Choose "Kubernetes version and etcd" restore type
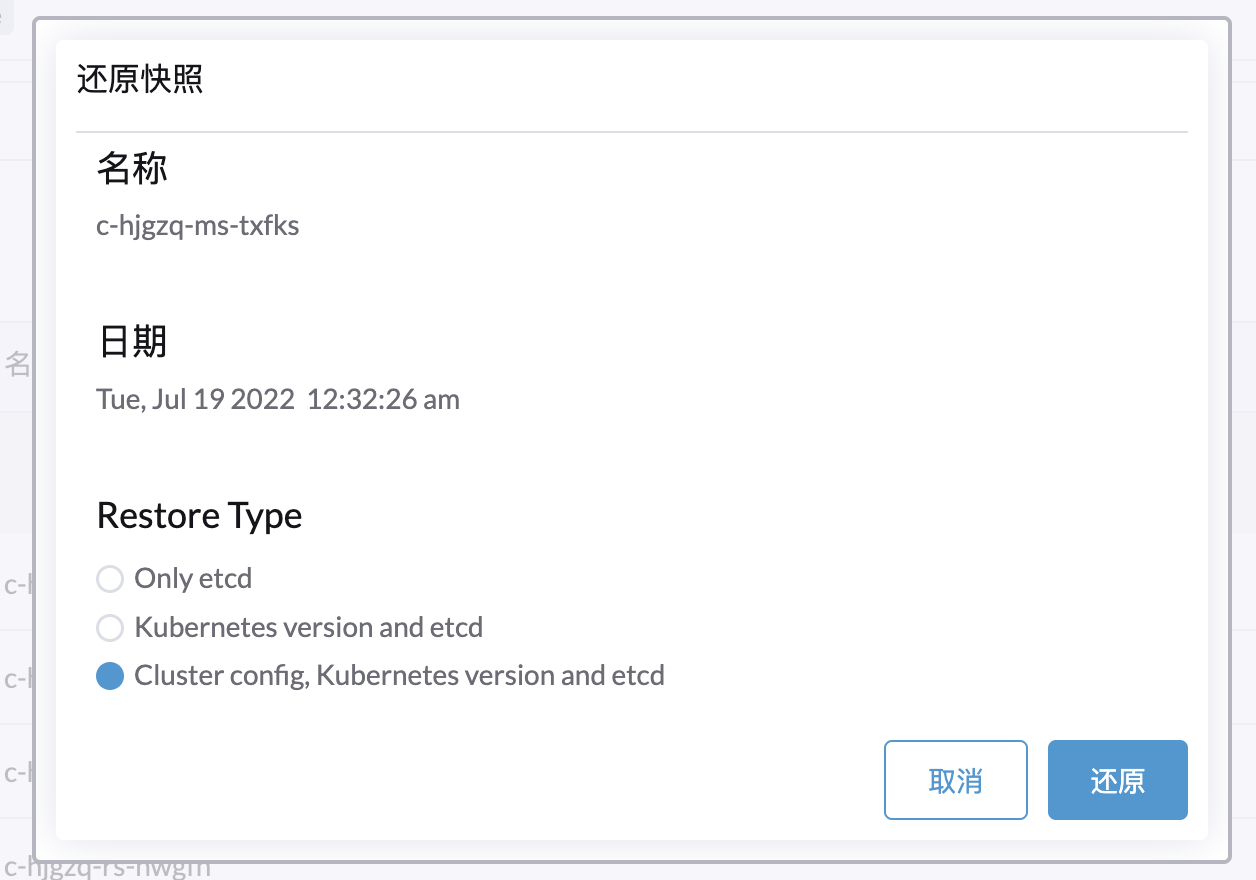The height and width of the screenshot is (880, 1256). pos(110,627)
